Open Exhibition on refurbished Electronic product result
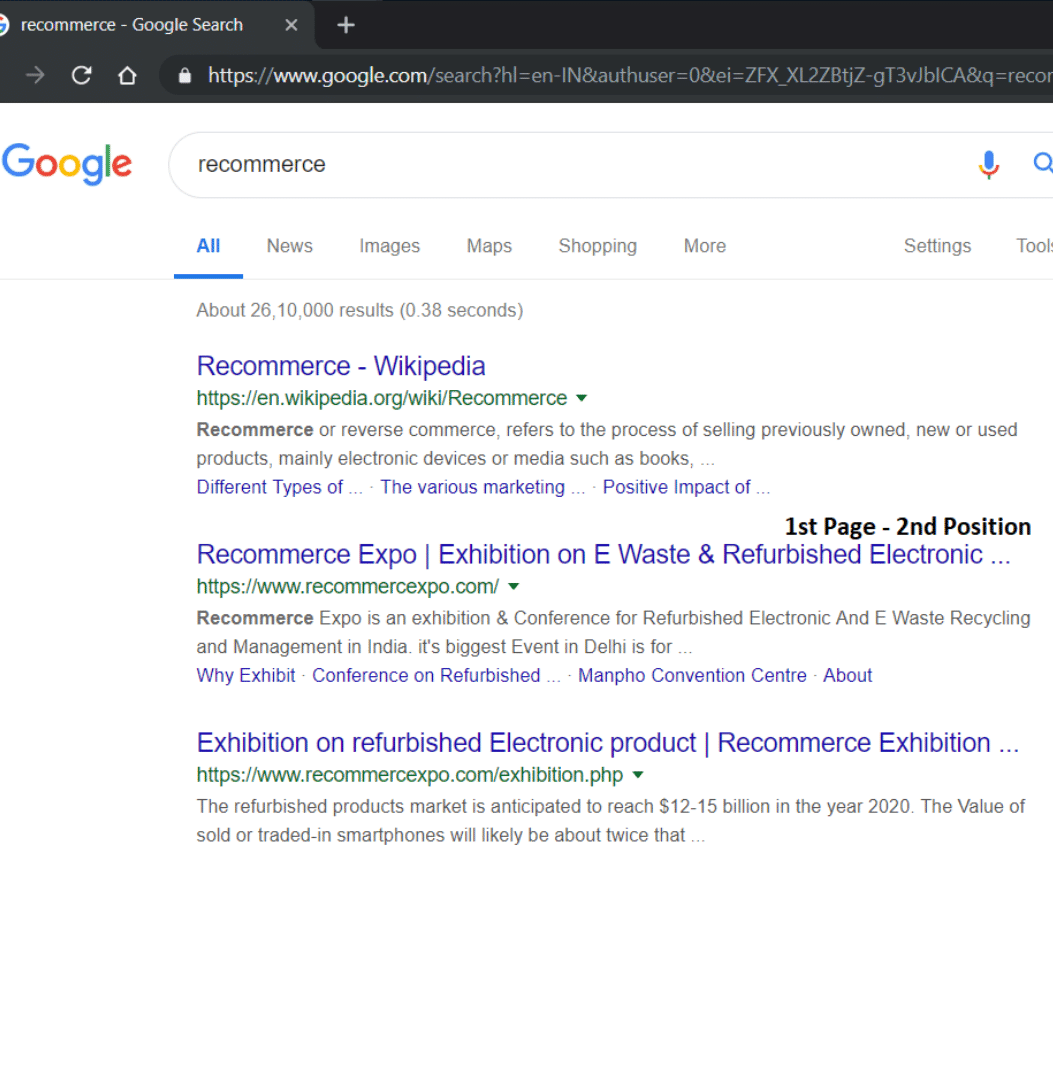 (x=607, y=743)
